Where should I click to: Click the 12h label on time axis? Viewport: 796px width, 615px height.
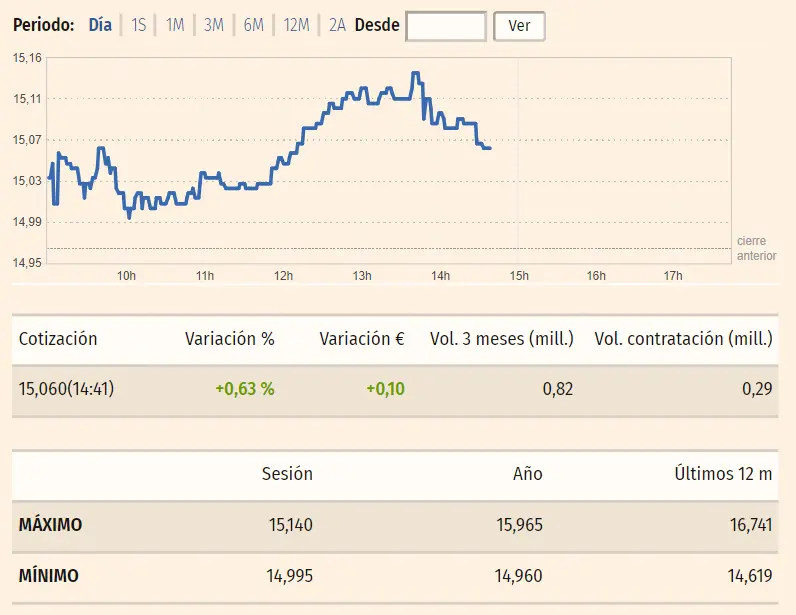click(283, 276)
